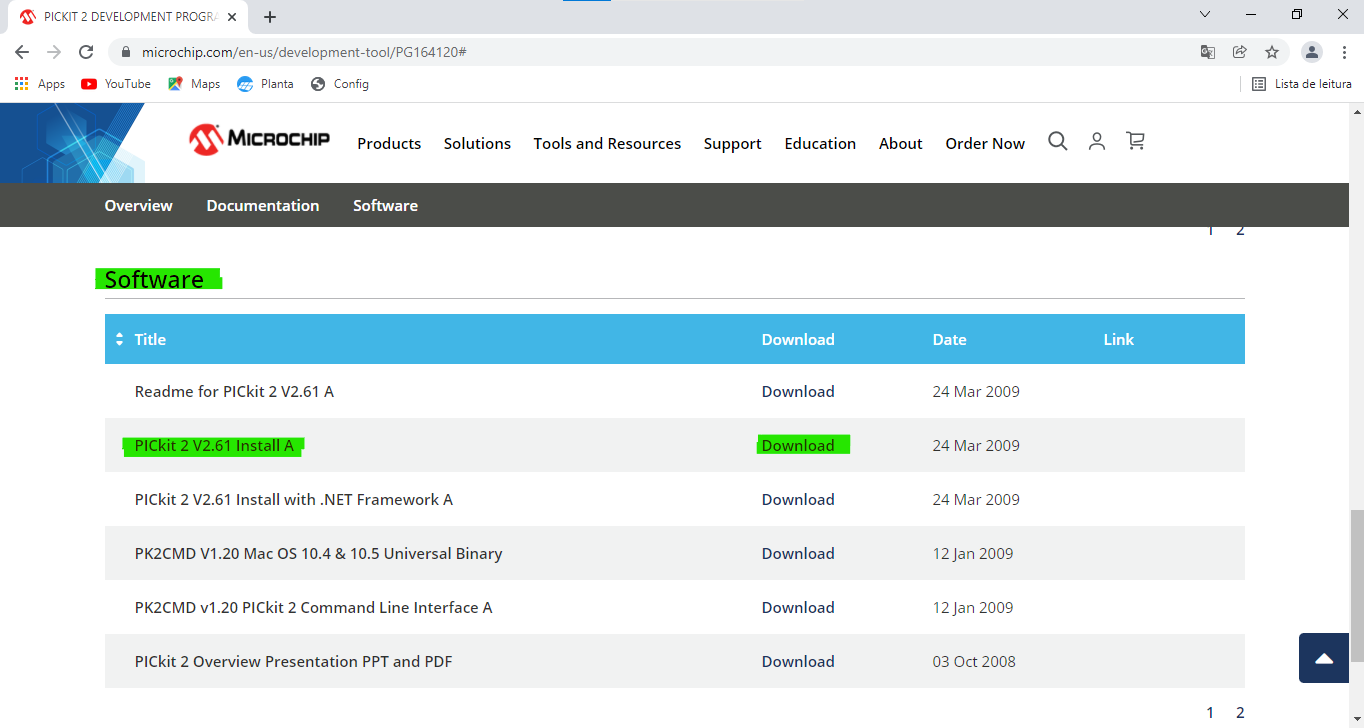The image size is (1364, 728).
Task: Open the Products menu
Action: [x=389, y=144]
